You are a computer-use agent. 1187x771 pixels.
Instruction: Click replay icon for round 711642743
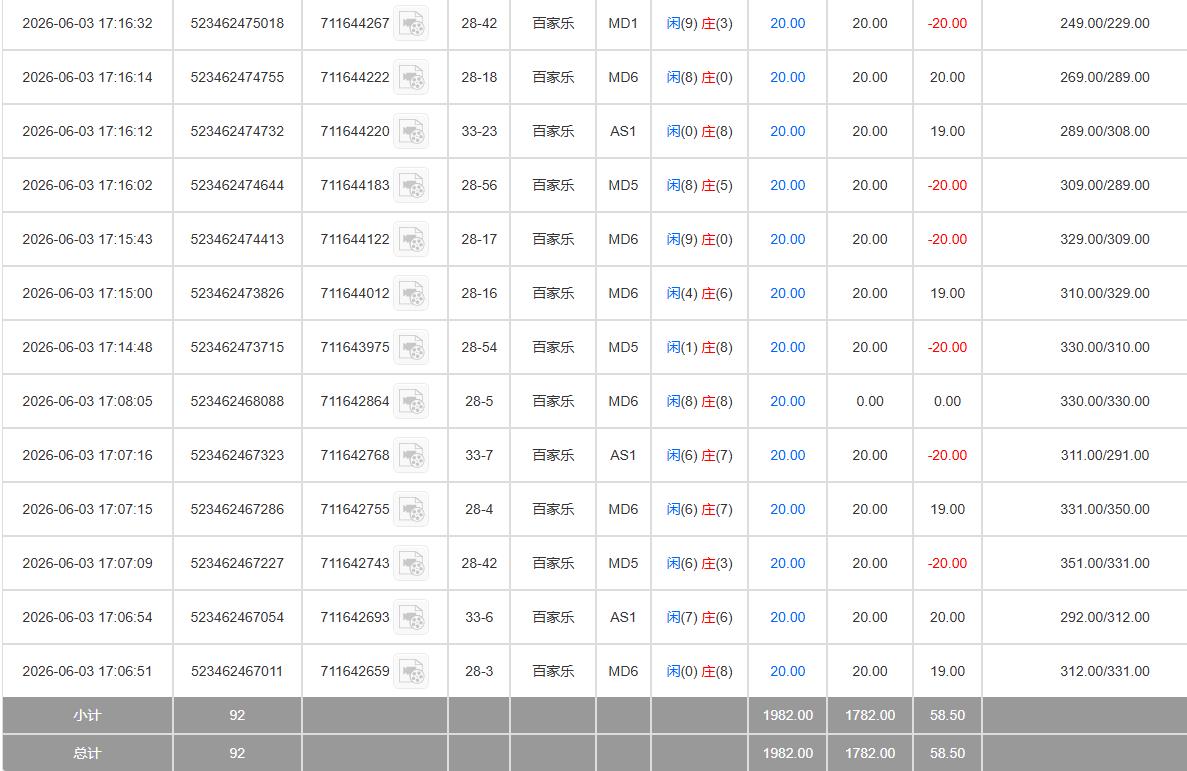[x=412, y=563]
